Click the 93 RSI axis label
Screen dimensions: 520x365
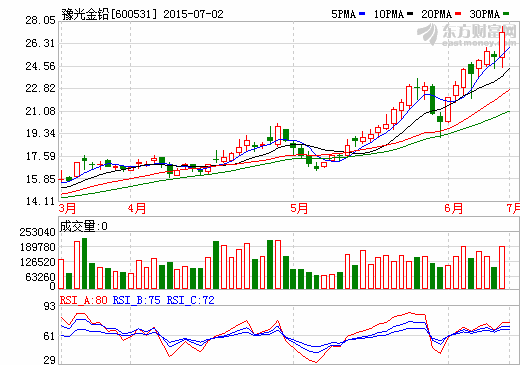[x=50, y=306]
